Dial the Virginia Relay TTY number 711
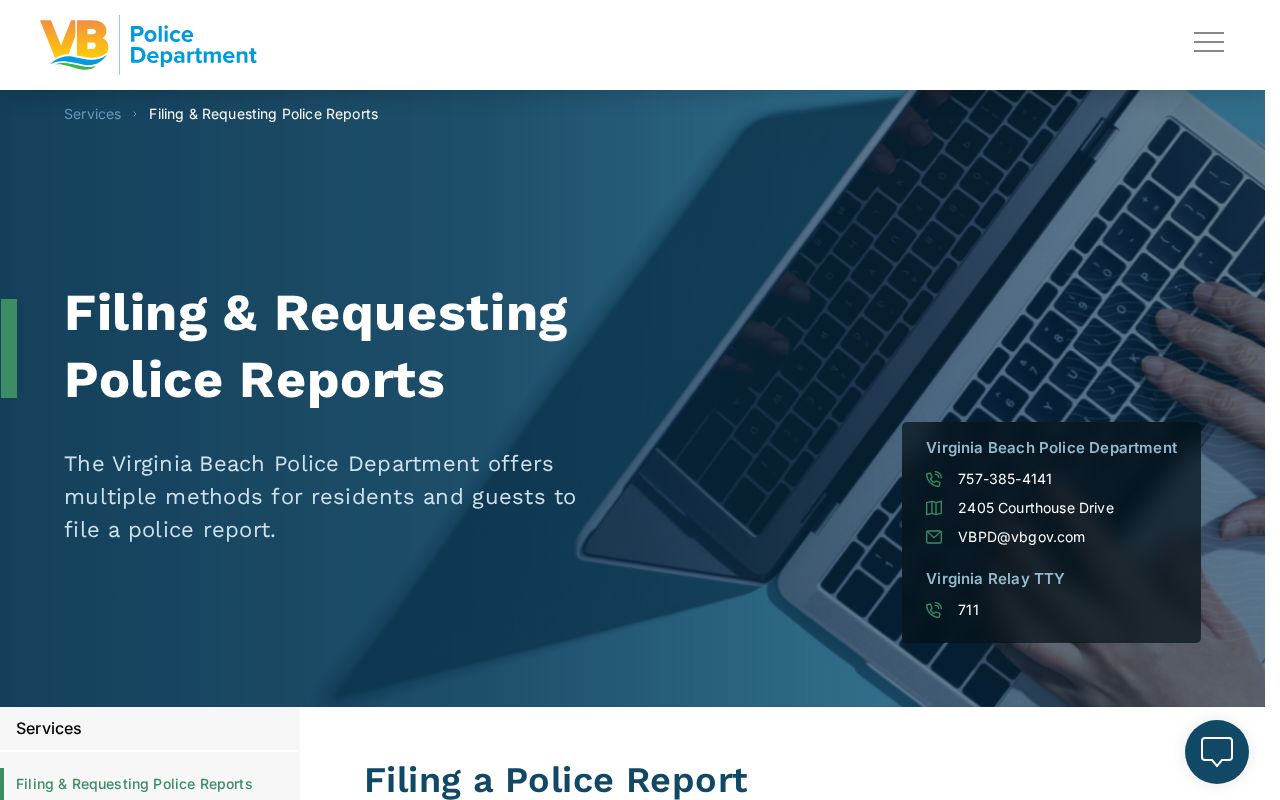Image resolution: width=1280 pixels, height=800 pixels. tap(968, 610)
